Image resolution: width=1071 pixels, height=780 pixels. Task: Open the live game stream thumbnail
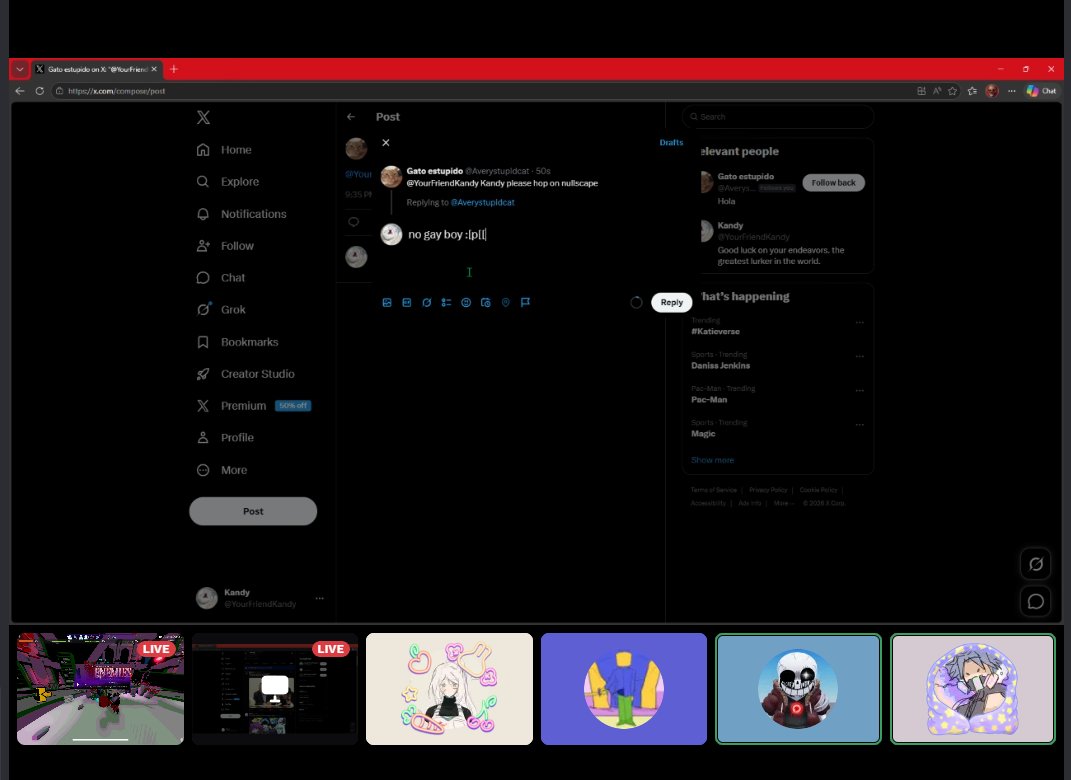tap(100, 688)
